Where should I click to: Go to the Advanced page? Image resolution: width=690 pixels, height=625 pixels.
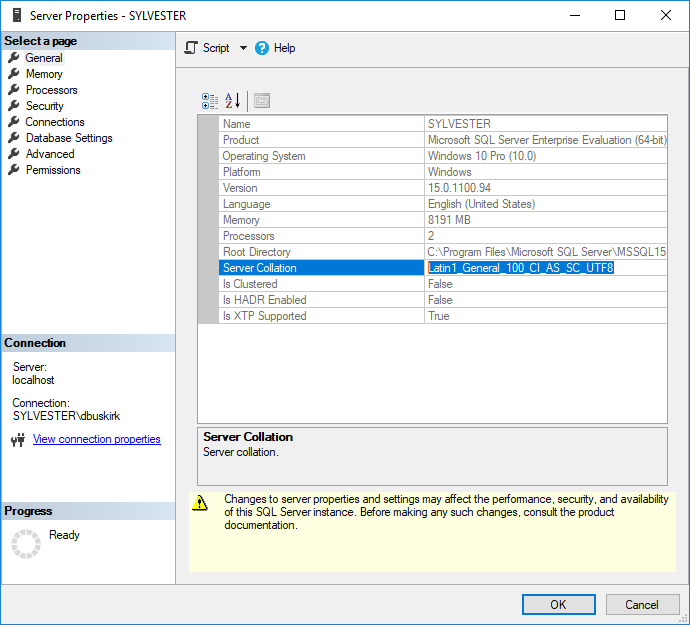pos(50,154)
